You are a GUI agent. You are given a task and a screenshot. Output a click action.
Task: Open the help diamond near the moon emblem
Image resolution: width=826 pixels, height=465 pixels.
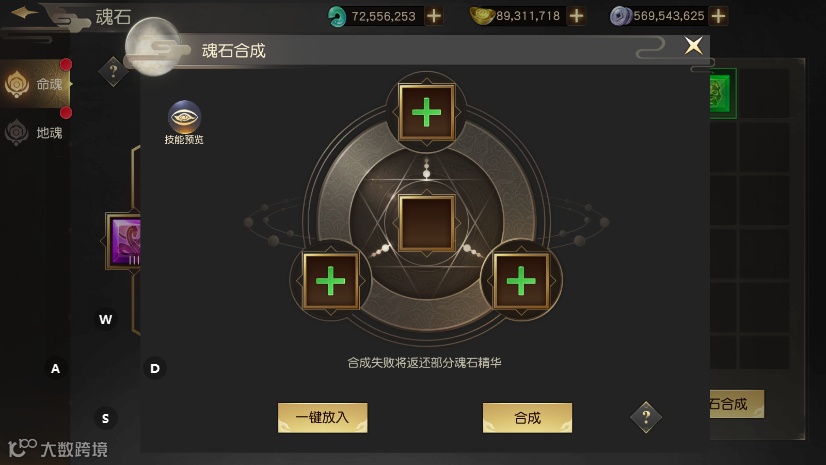[x=113, y=71]
